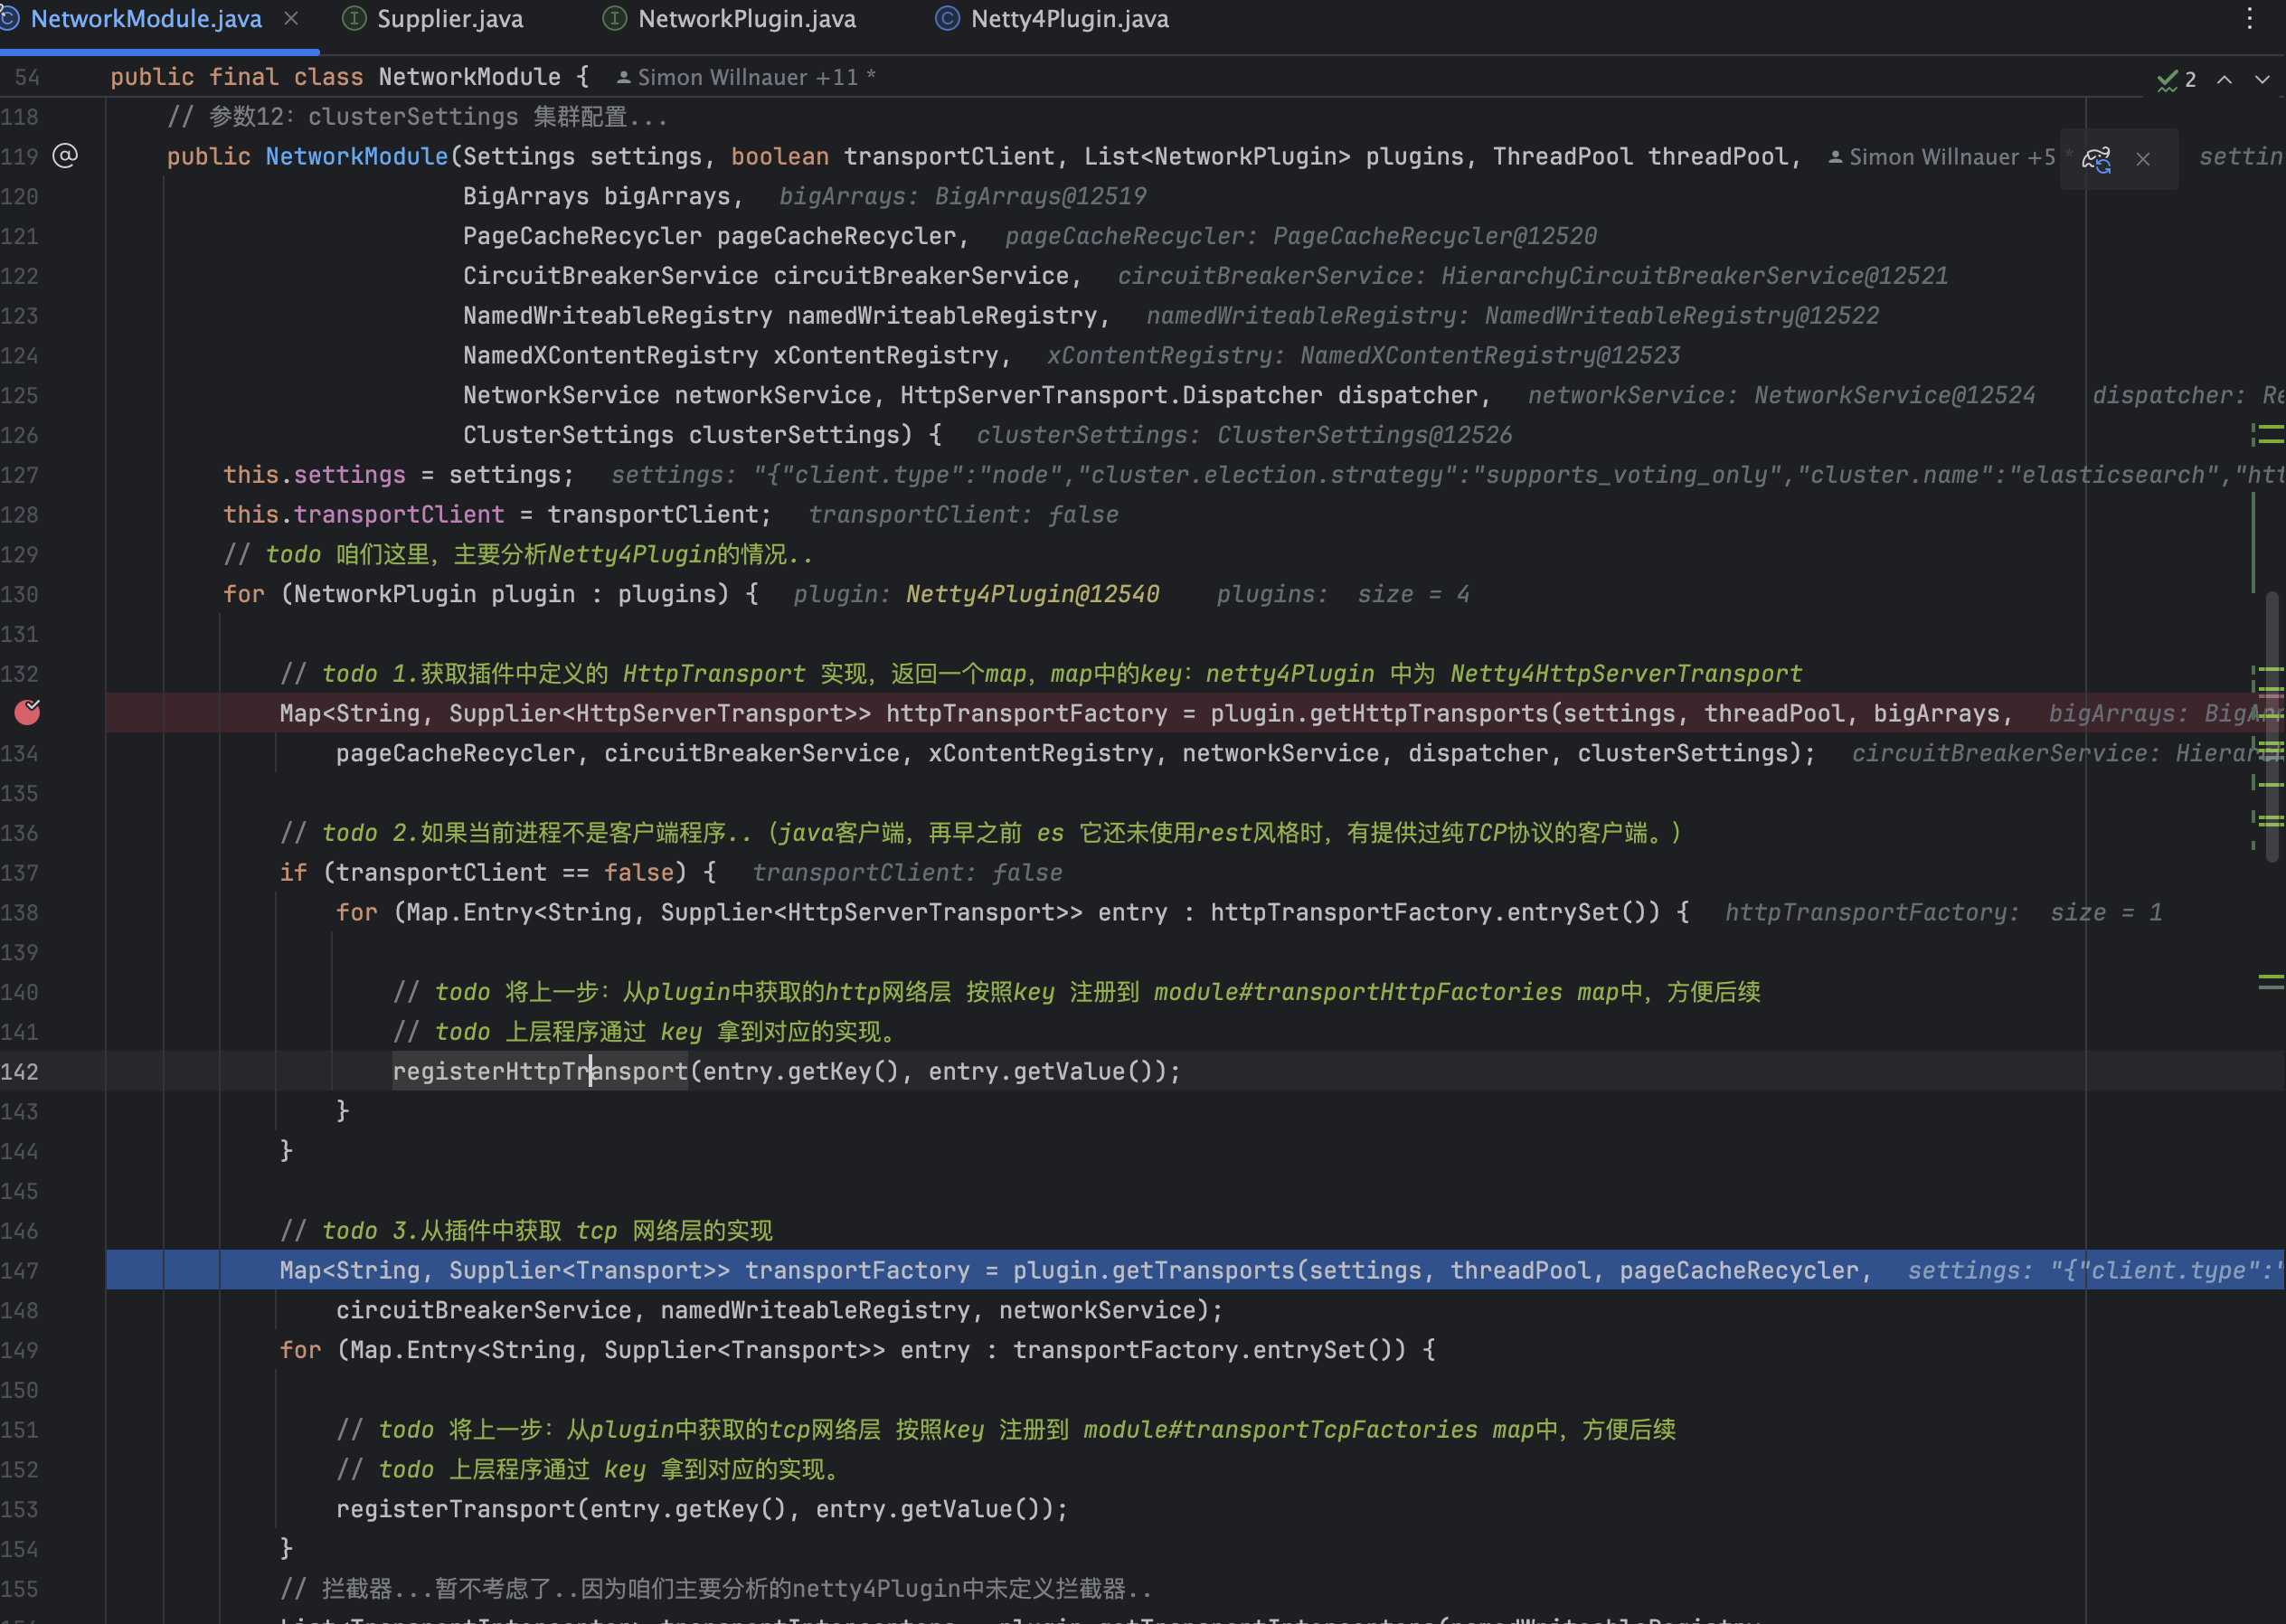2286x1624 pixels.
Task: Click inline value 'HierarchyCircuitBreakerService@12521'
Action: coord(1694,276)
